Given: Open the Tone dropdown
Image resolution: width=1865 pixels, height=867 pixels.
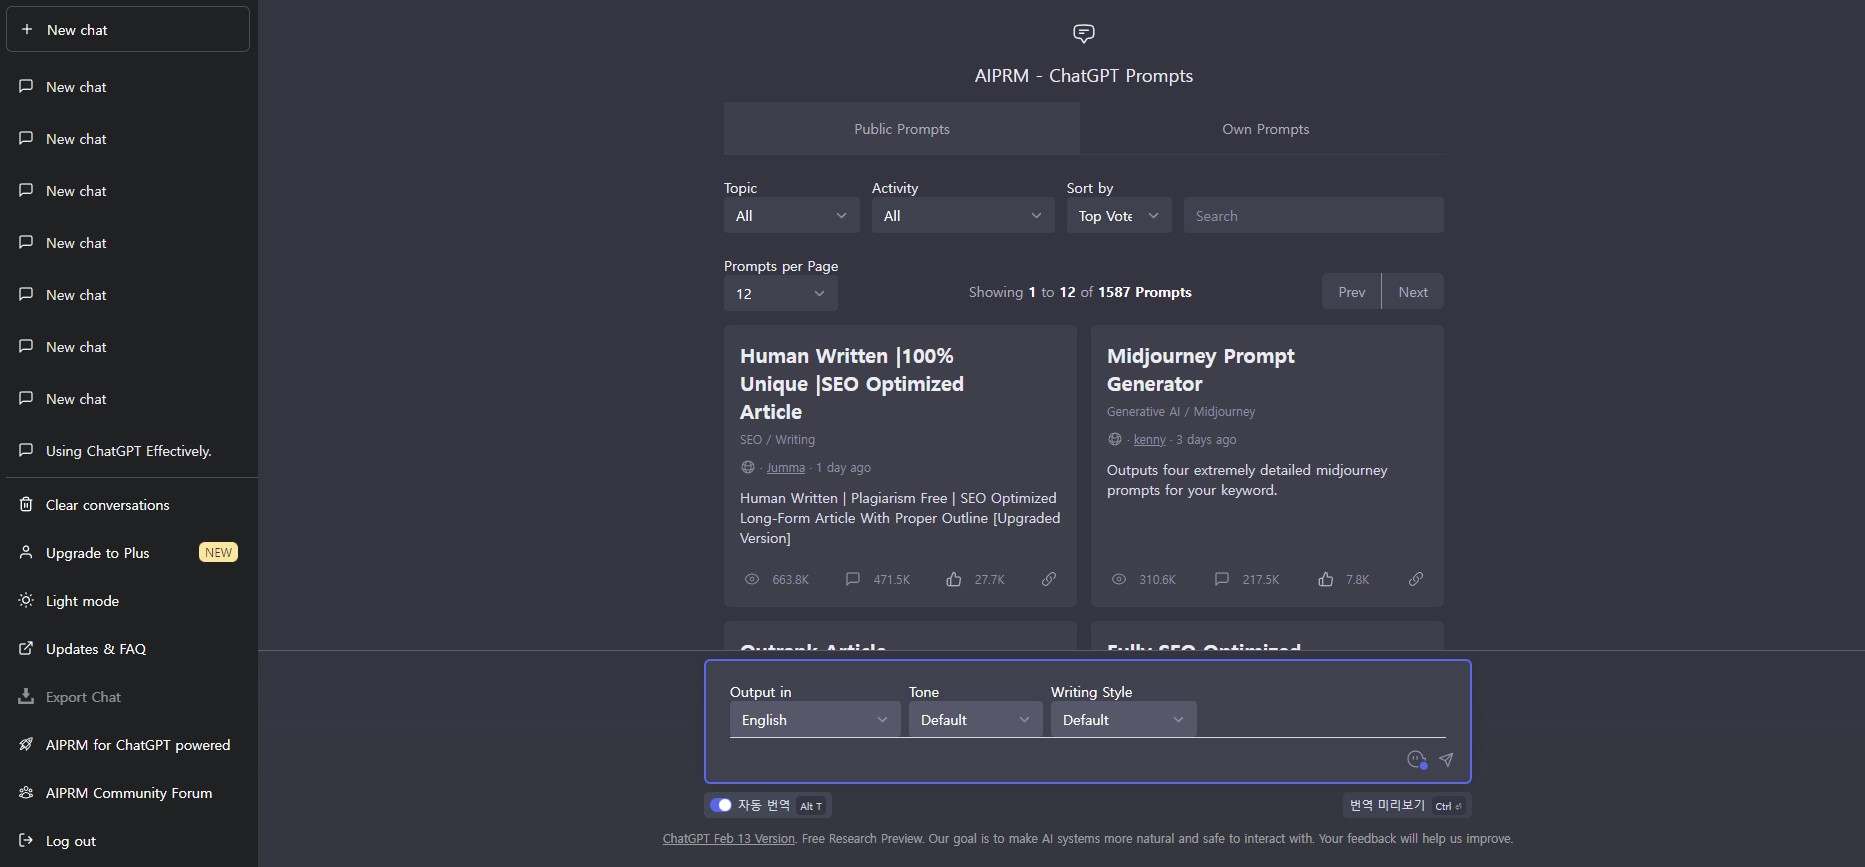Looking at the screenshot, I should (976, 720).
